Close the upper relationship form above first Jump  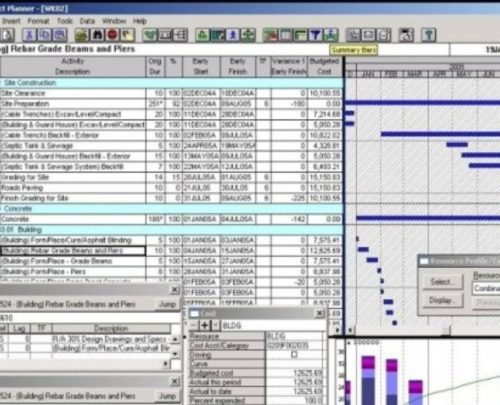pos(174,290)
